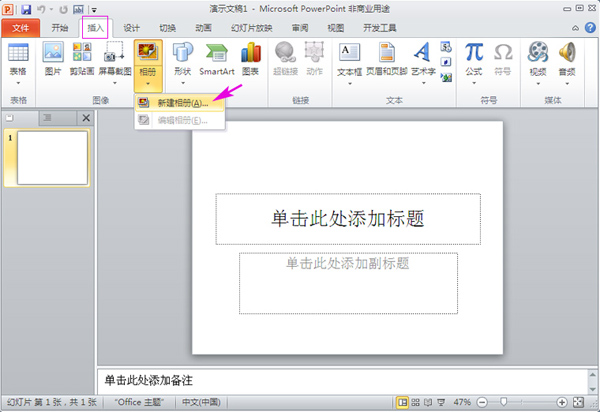Switch to Outline pane tab
This screenshot has height=412, width=600.
[x=57, y=118]
